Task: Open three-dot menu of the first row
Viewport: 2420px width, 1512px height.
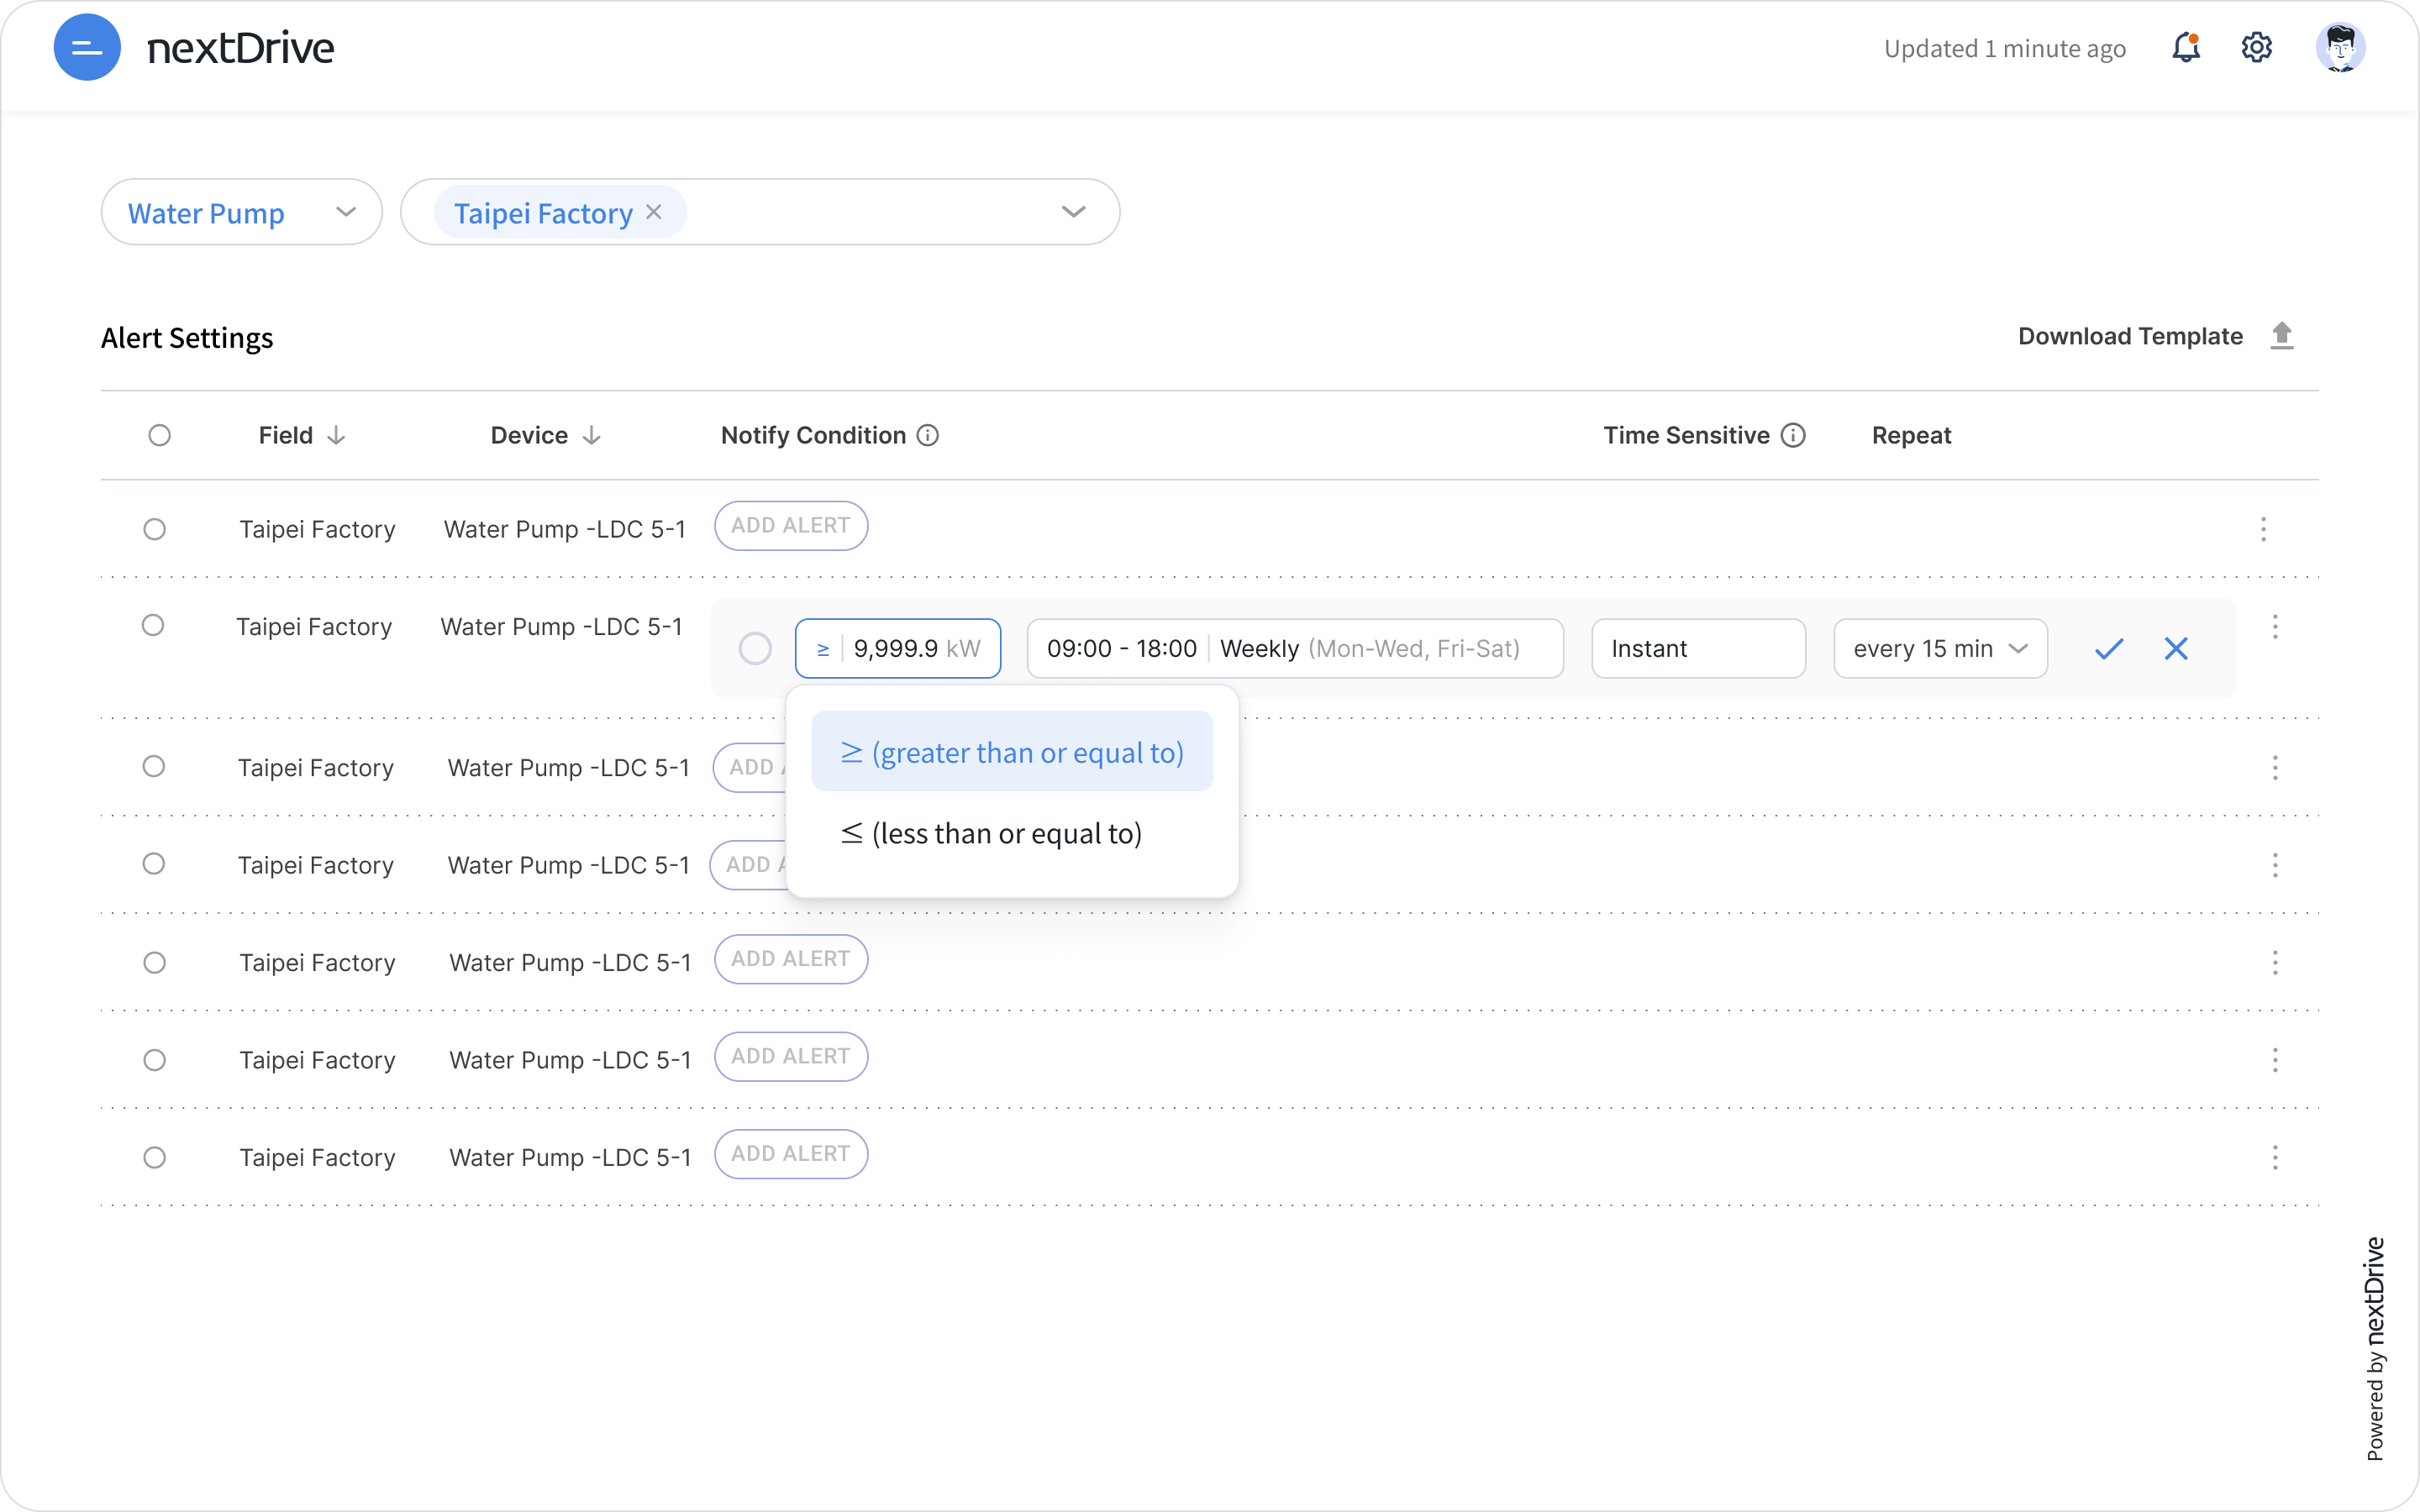Action: coord(2264,529)
